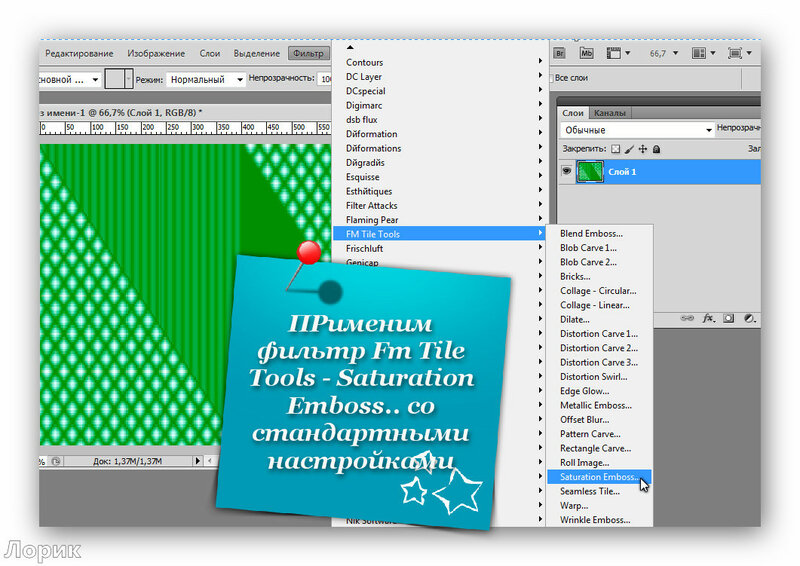Screen dimensions: 800x566
Task: Open the Обычные blend mode dropdown
Action: tap(637, 130)
